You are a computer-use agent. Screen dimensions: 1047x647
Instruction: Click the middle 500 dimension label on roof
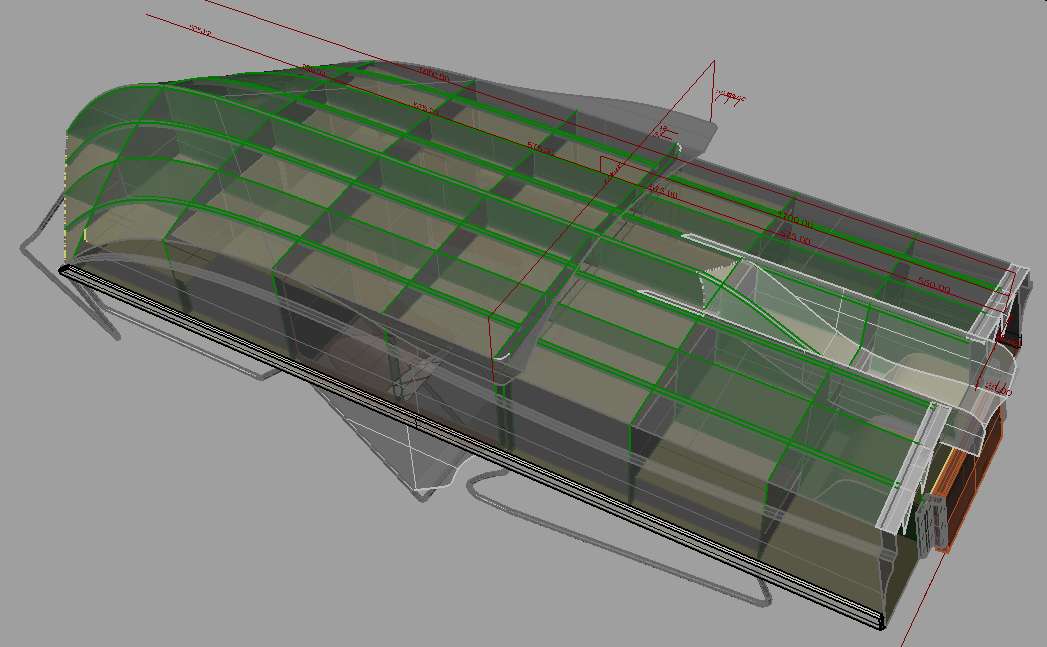[x=540, y=148]
